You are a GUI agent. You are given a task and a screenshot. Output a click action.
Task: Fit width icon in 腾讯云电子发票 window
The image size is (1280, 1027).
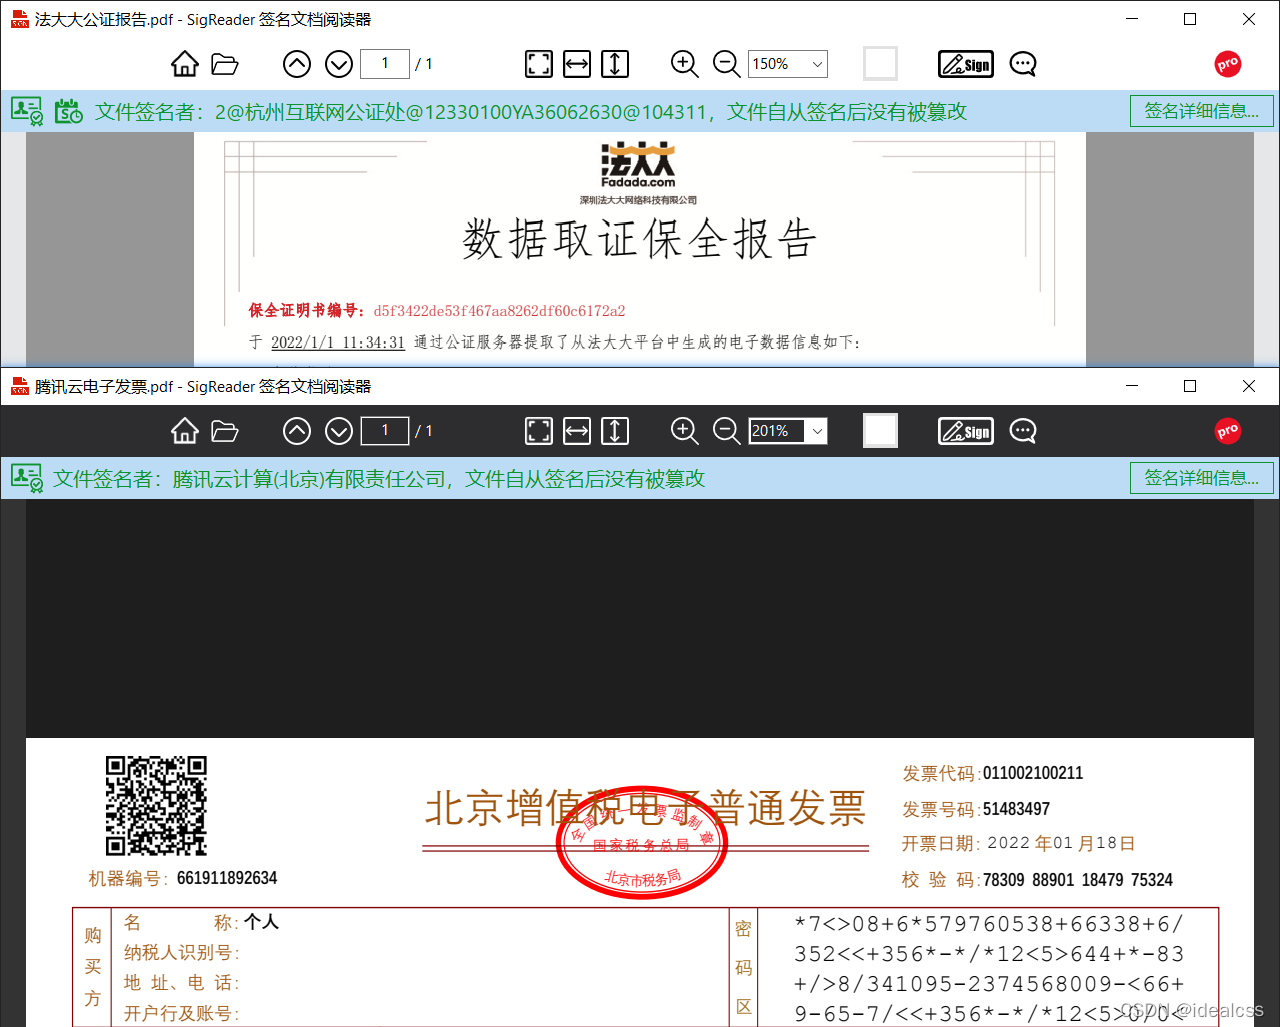[577, 431]
